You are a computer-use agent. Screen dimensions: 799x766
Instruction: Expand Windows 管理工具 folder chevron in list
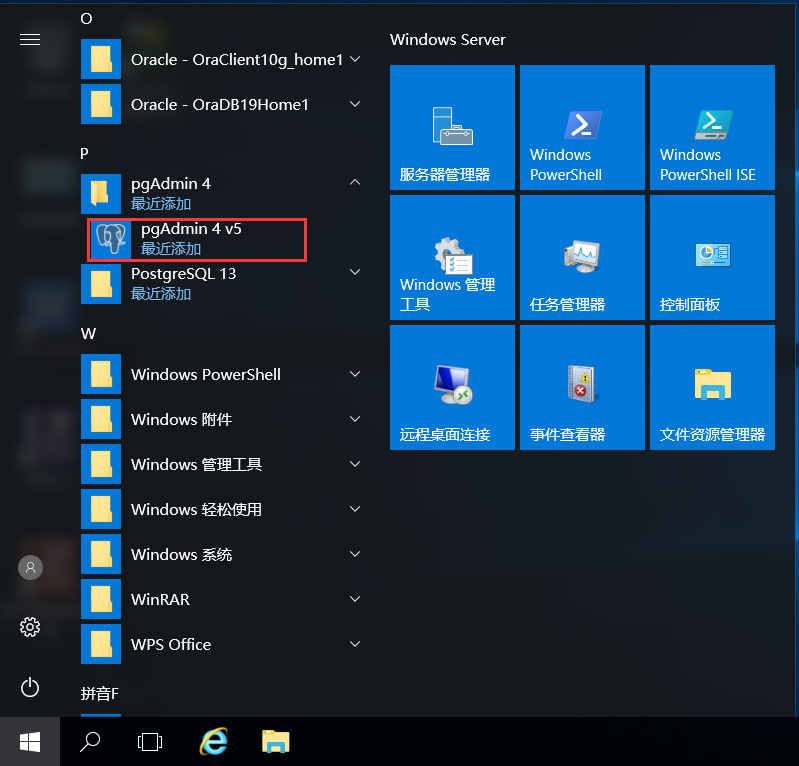tap(355, 464)
